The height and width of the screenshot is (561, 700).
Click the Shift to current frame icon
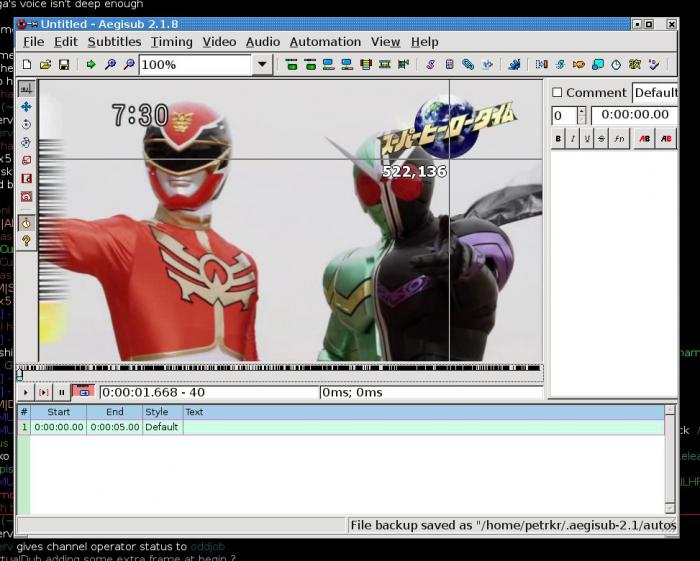[x=404, y=65]
